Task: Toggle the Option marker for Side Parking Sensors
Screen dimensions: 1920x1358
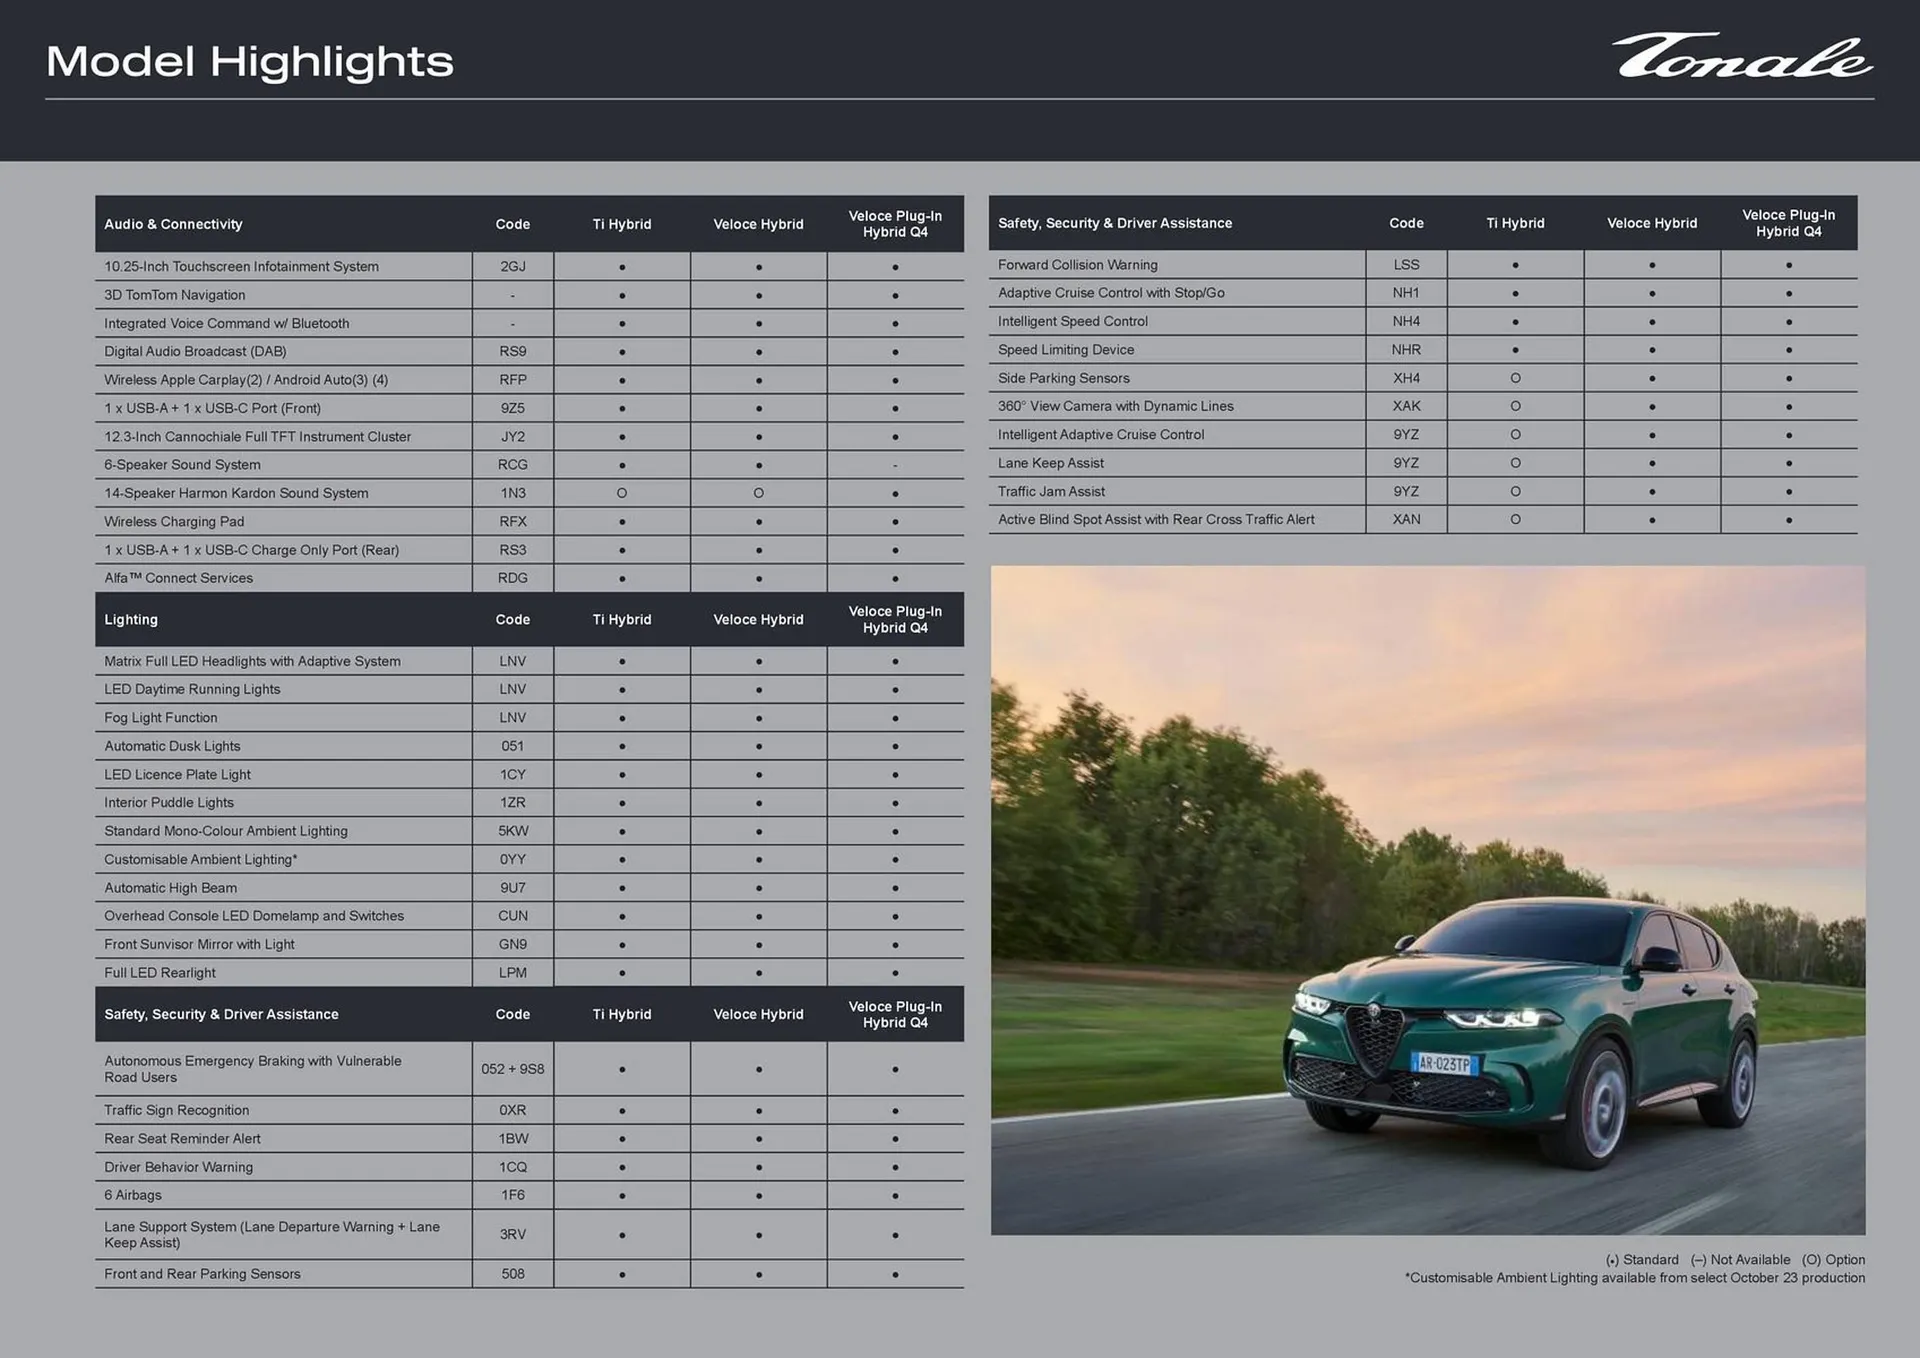Action: click(1515, 378)
